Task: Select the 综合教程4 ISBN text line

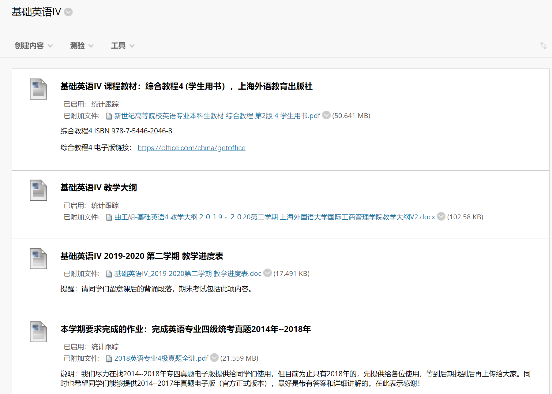Action: (x=116, y=131)
